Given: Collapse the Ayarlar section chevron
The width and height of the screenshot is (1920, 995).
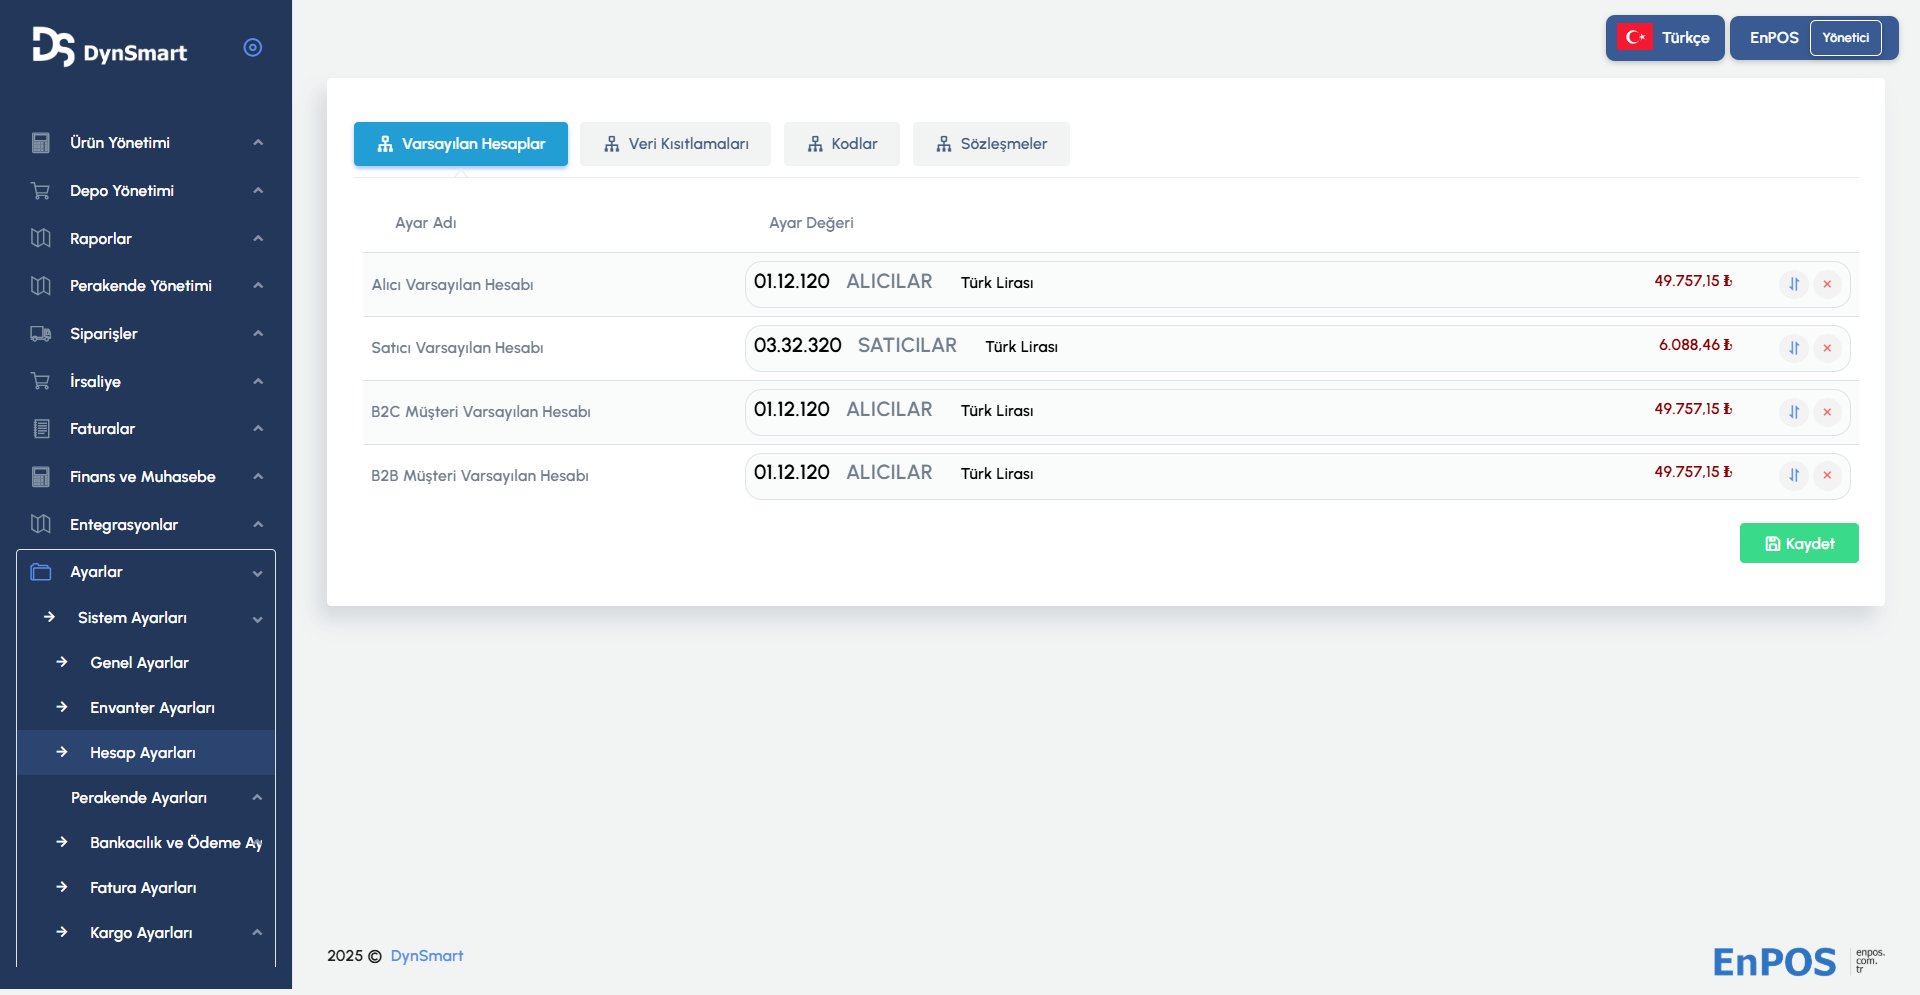Looking at the screenshot, I should (258, 573).
